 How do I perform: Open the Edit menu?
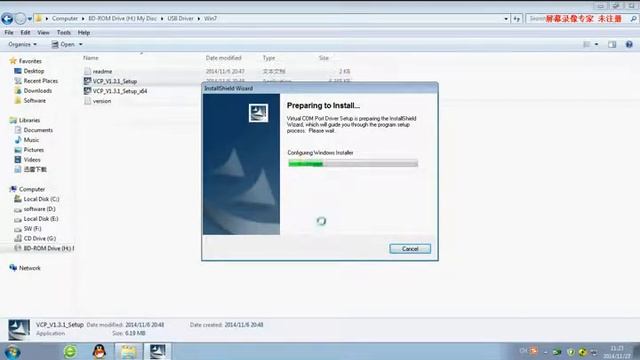point(25,32)
